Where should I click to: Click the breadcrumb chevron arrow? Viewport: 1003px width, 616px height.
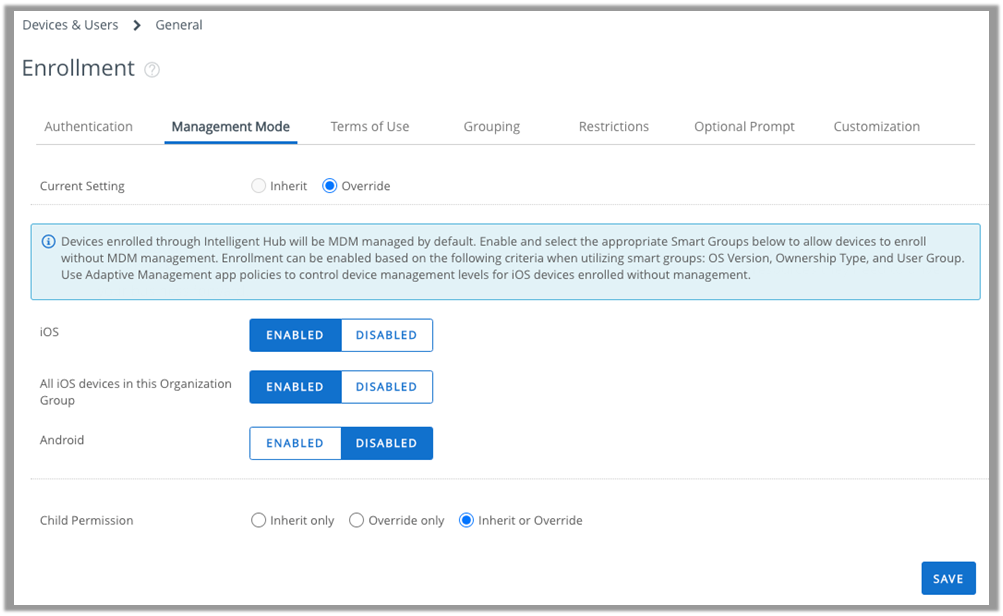pos(137,25)
